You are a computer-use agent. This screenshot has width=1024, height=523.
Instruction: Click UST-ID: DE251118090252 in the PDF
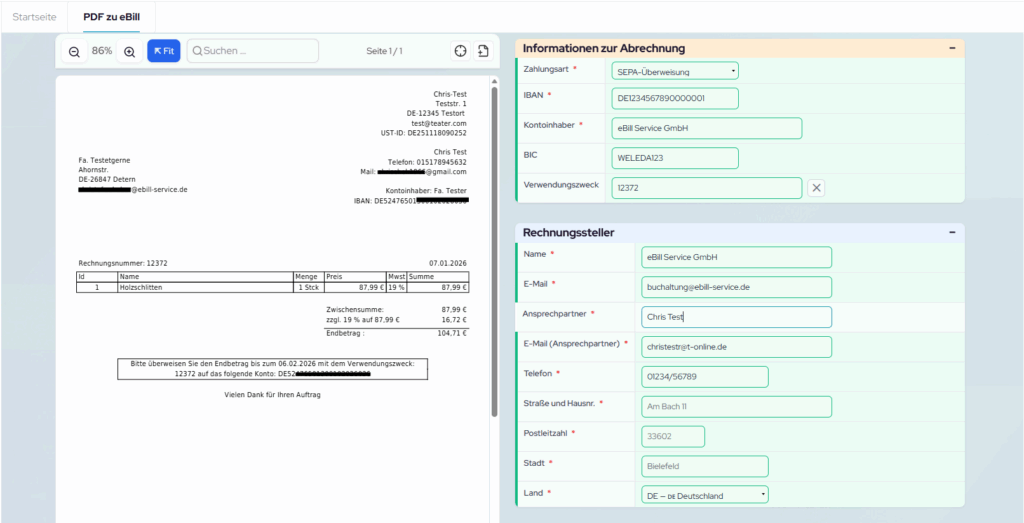point(423,133)
